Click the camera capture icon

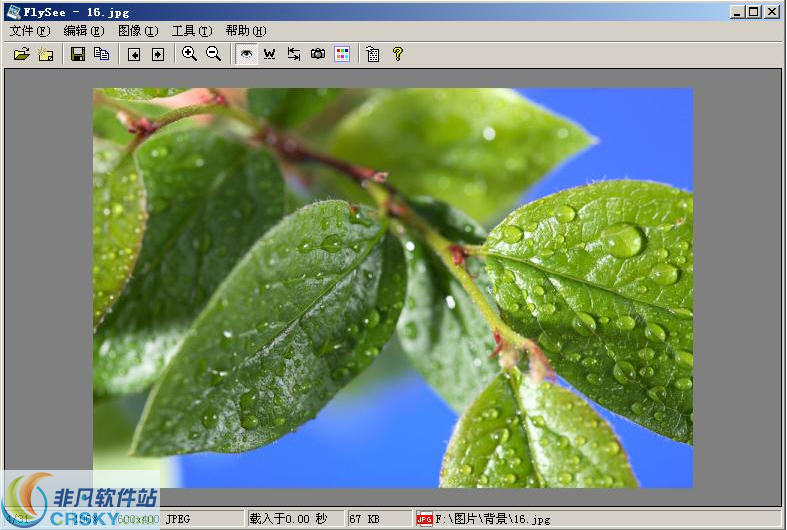(318, 54)
